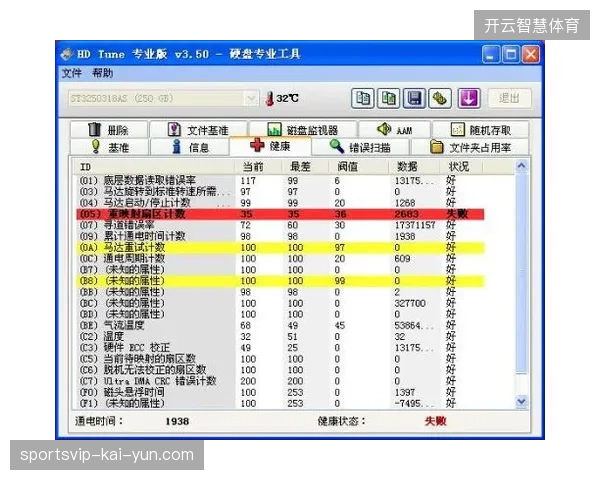Select row (F1) 未知的属性
The image size is (600, 480).
coord(280,403)
